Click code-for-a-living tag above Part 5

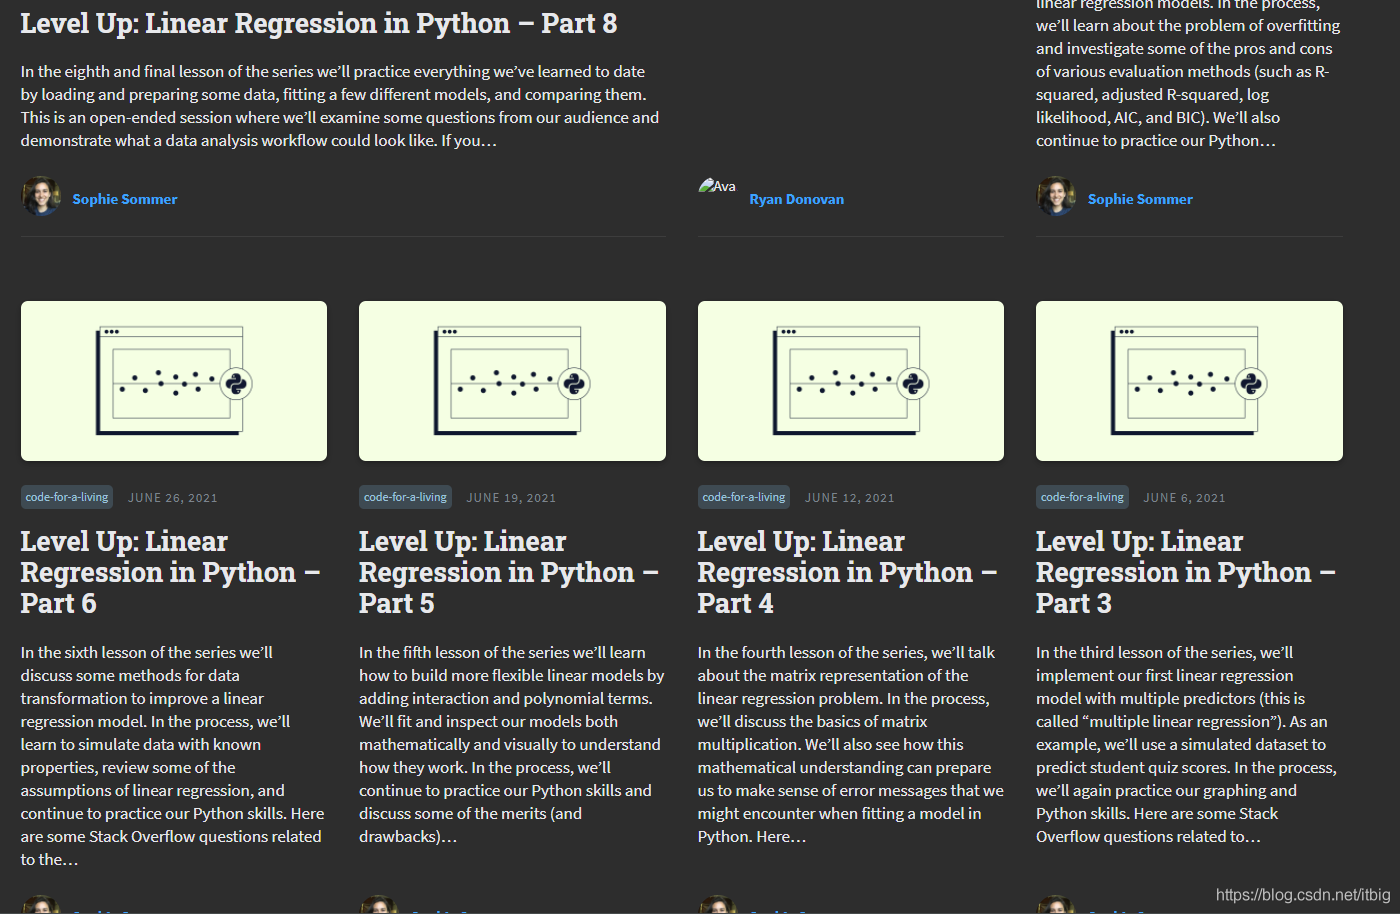pyautogui.click(x=405, y=497)
